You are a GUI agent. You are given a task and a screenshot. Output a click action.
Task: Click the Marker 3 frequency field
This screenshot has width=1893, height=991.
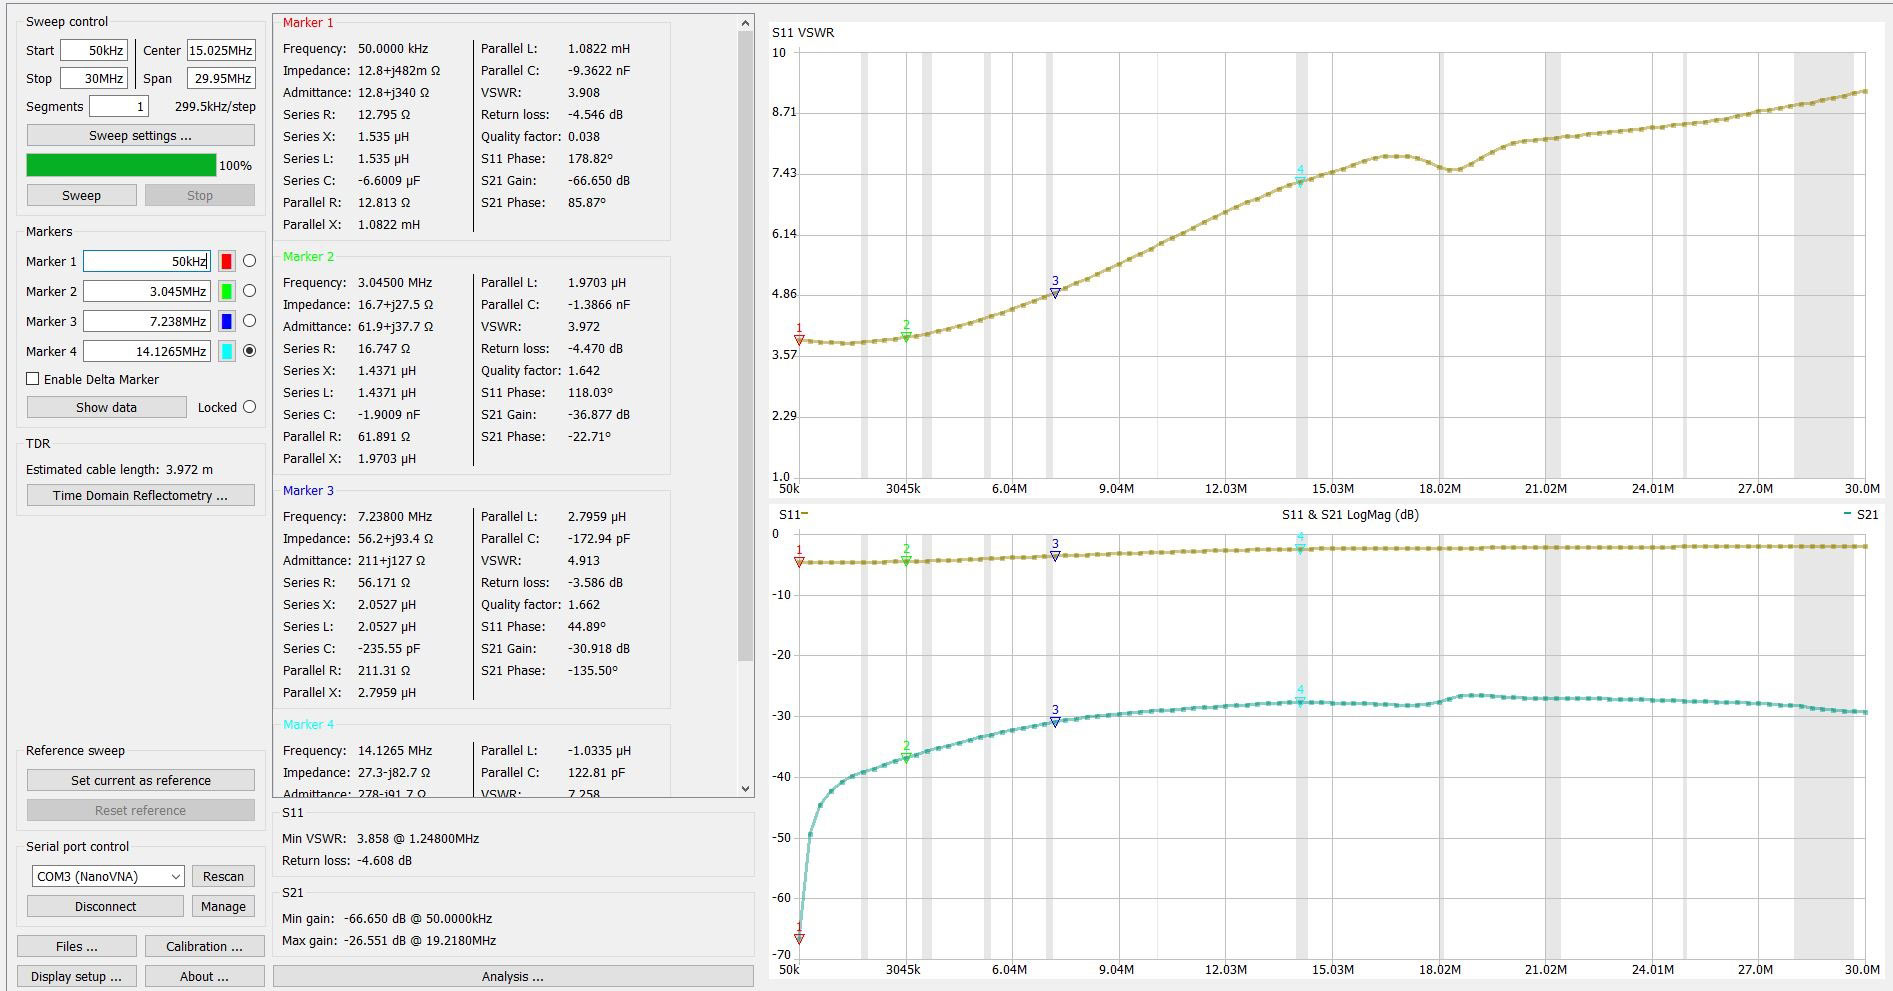(x=146, y=321)
